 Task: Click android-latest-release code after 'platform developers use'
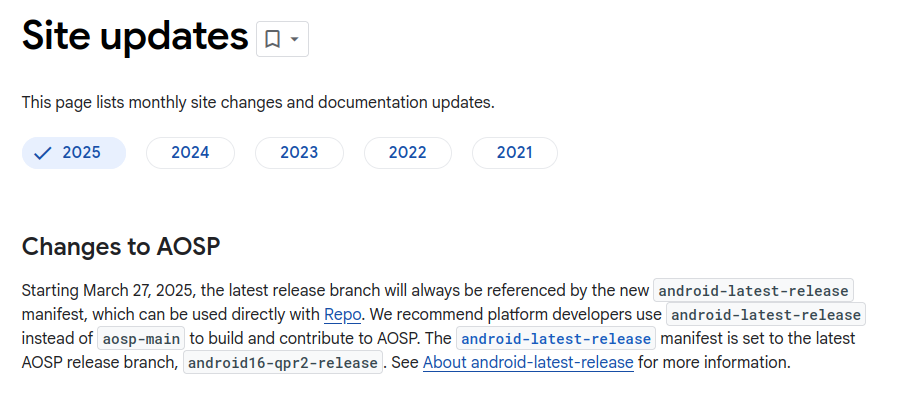click(766, 314)
